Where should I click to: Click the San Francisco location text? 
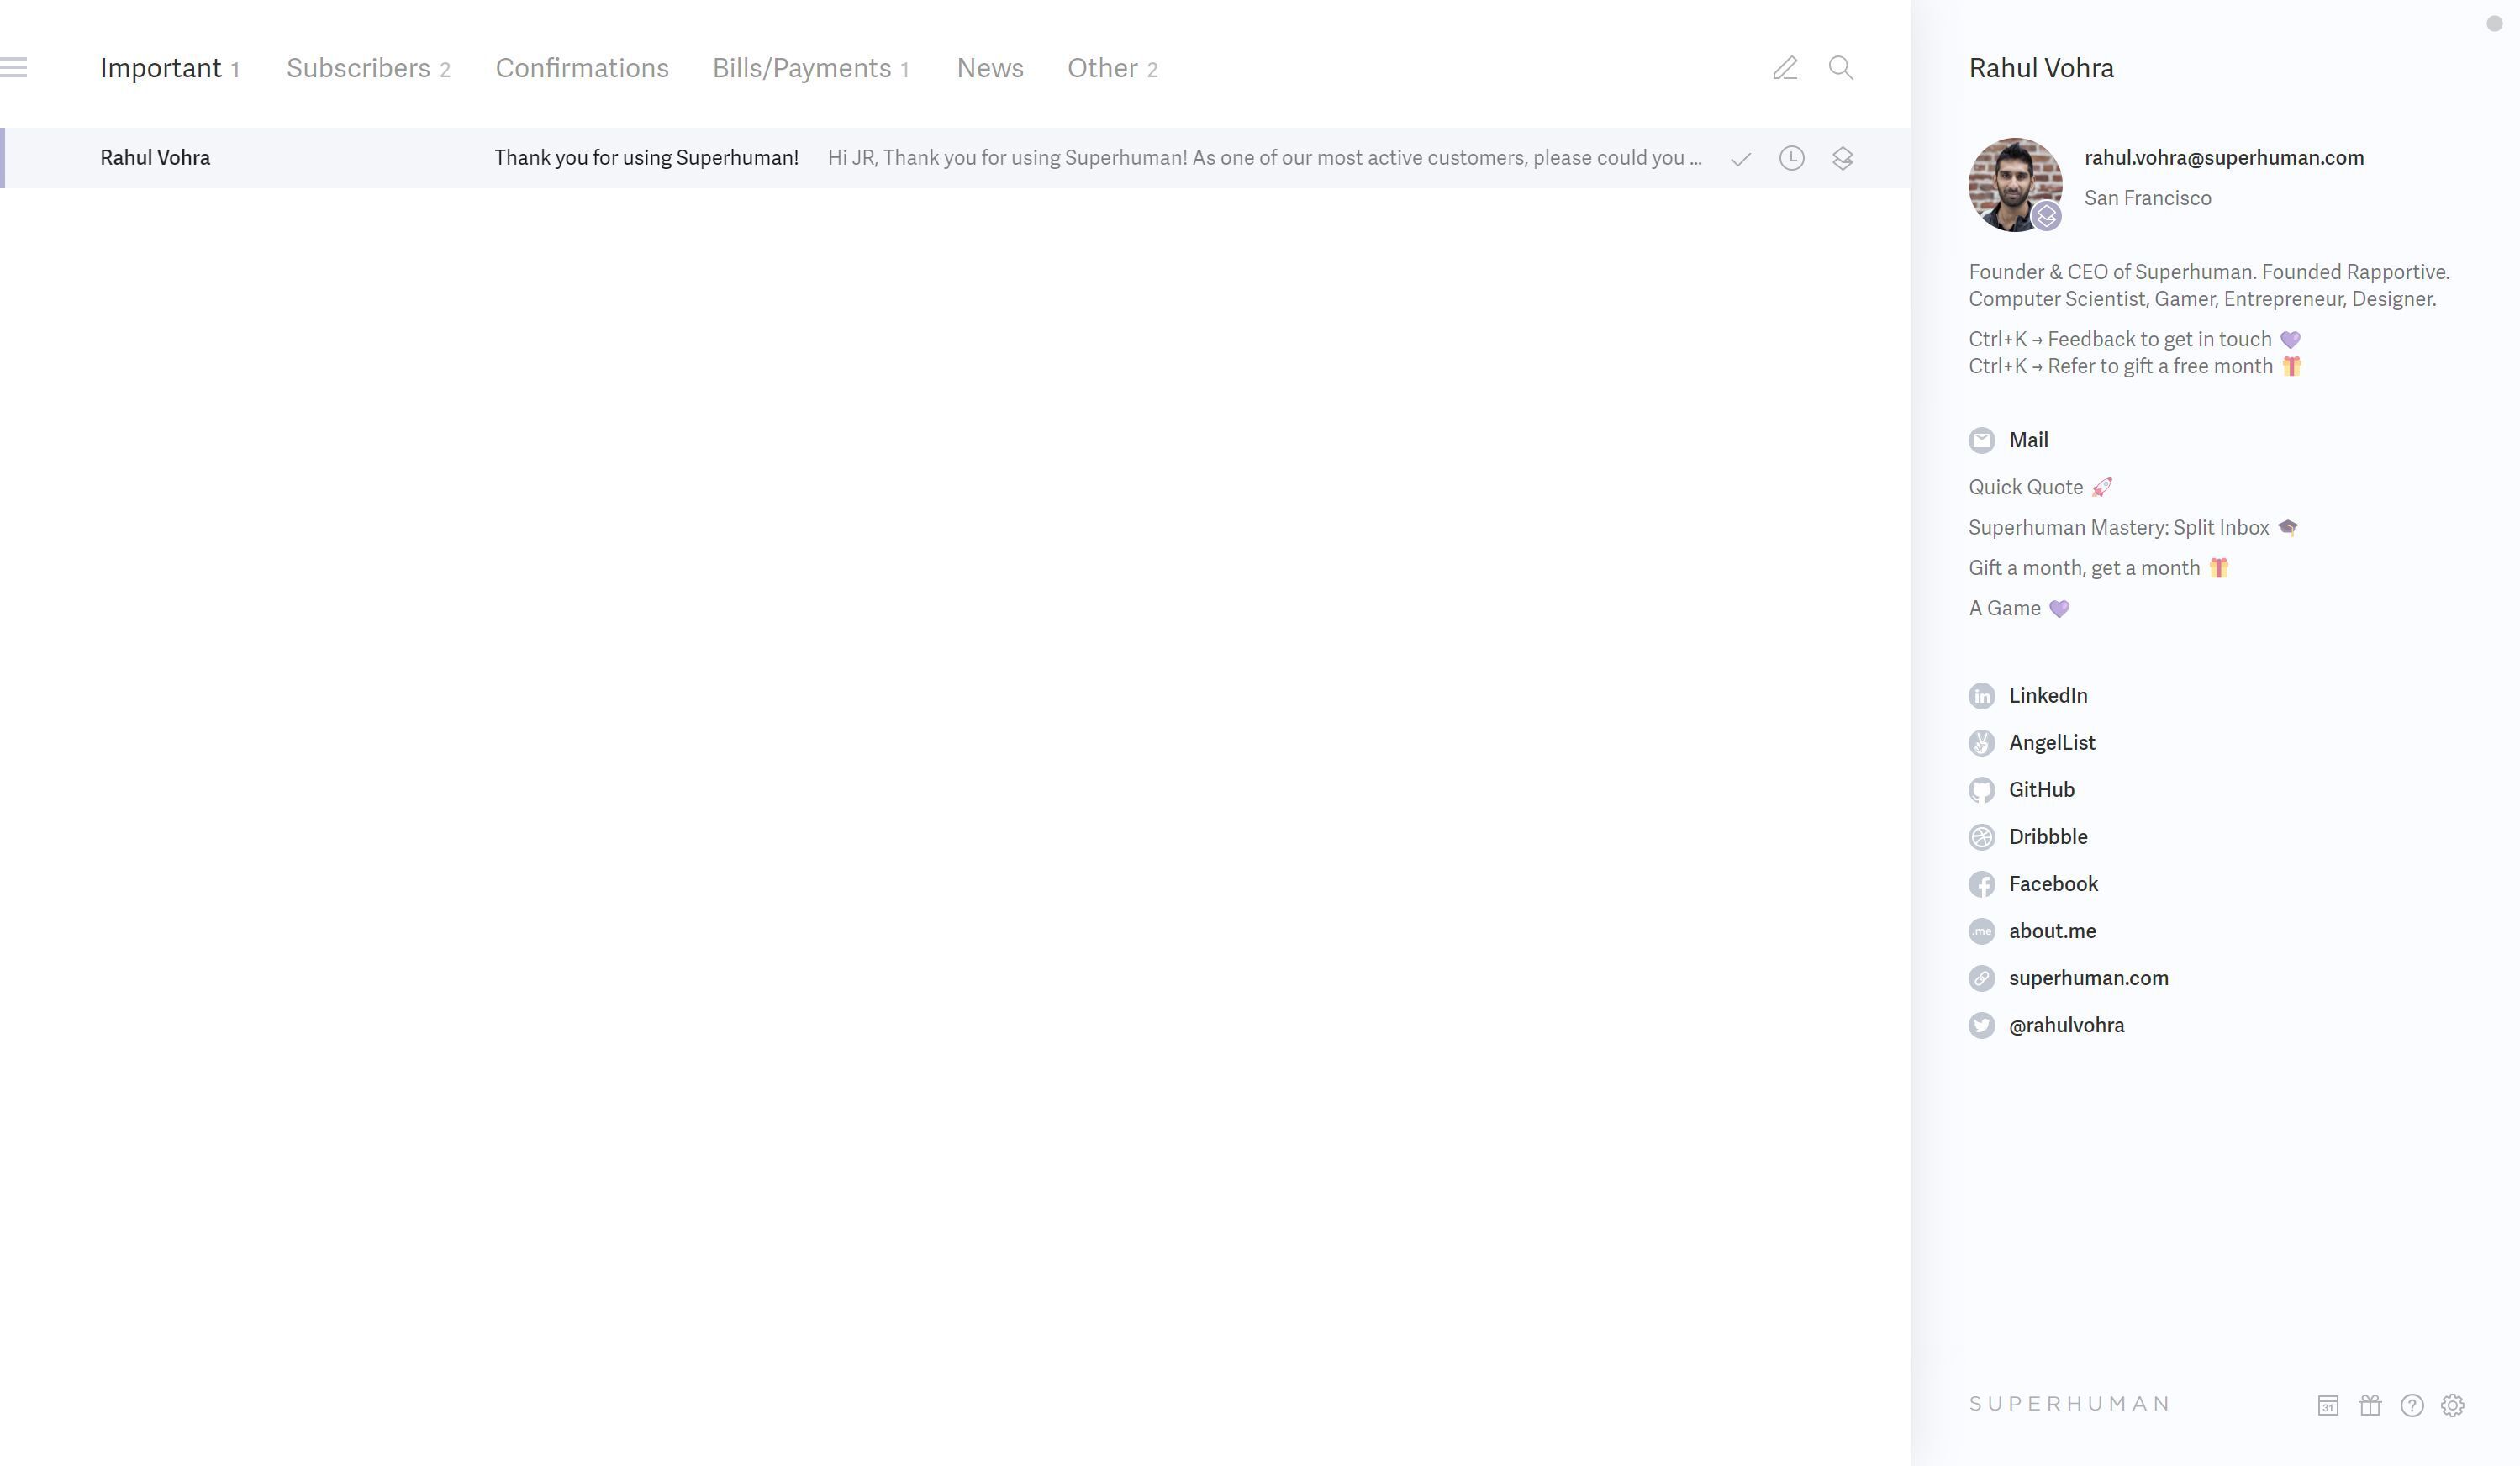point(2147,198)
